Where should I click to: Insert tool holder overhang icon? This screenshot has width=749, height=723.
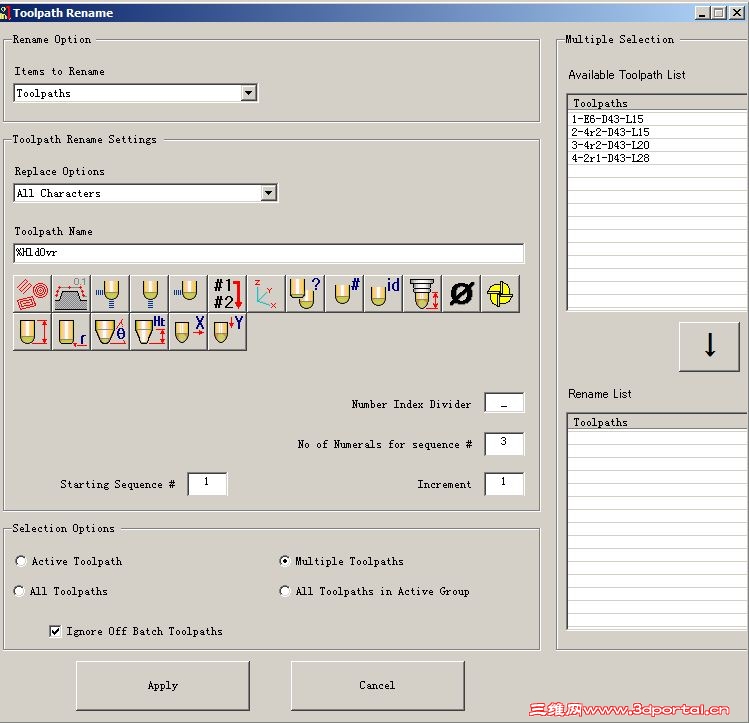[x=423, y=294]
